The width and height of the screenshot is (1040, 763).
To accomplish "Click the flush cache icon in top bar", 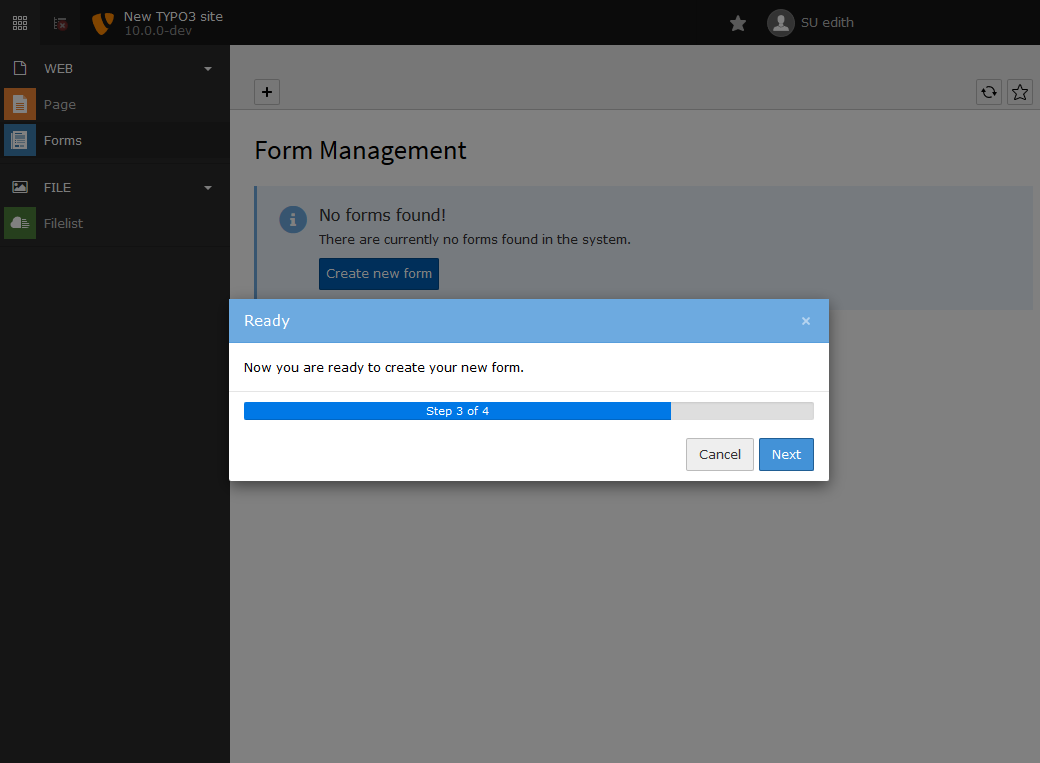I will point(59,22).
